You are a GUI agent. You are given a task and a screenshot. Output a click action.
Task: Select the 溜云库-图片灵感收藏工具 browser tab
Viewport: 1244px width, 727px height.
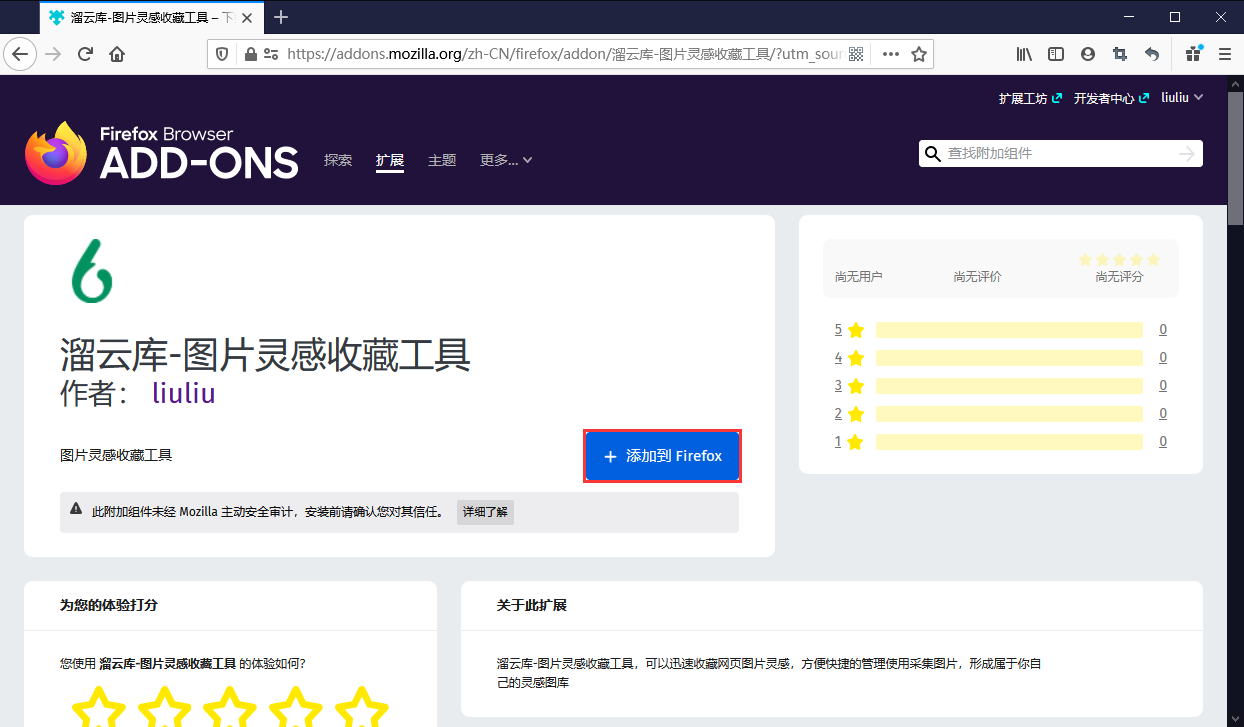[x=152, y=17]
